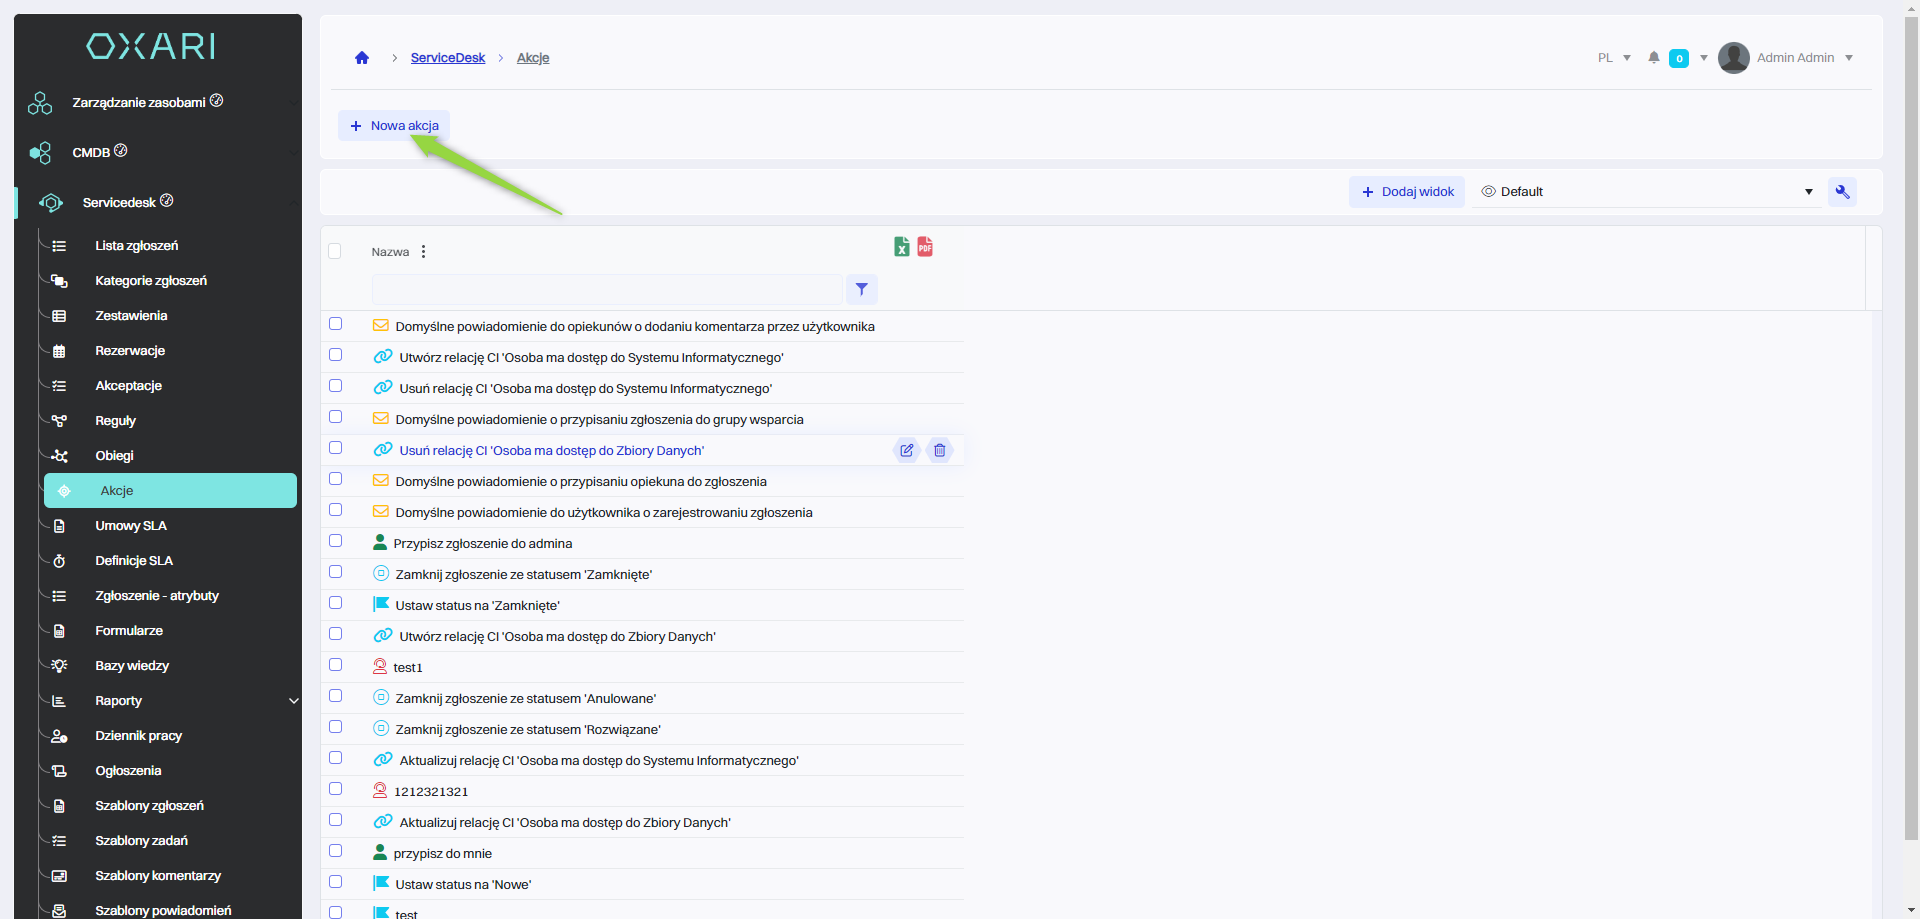Open Nazwa column options menu
1920x919 pixels.
pos(424,252)
